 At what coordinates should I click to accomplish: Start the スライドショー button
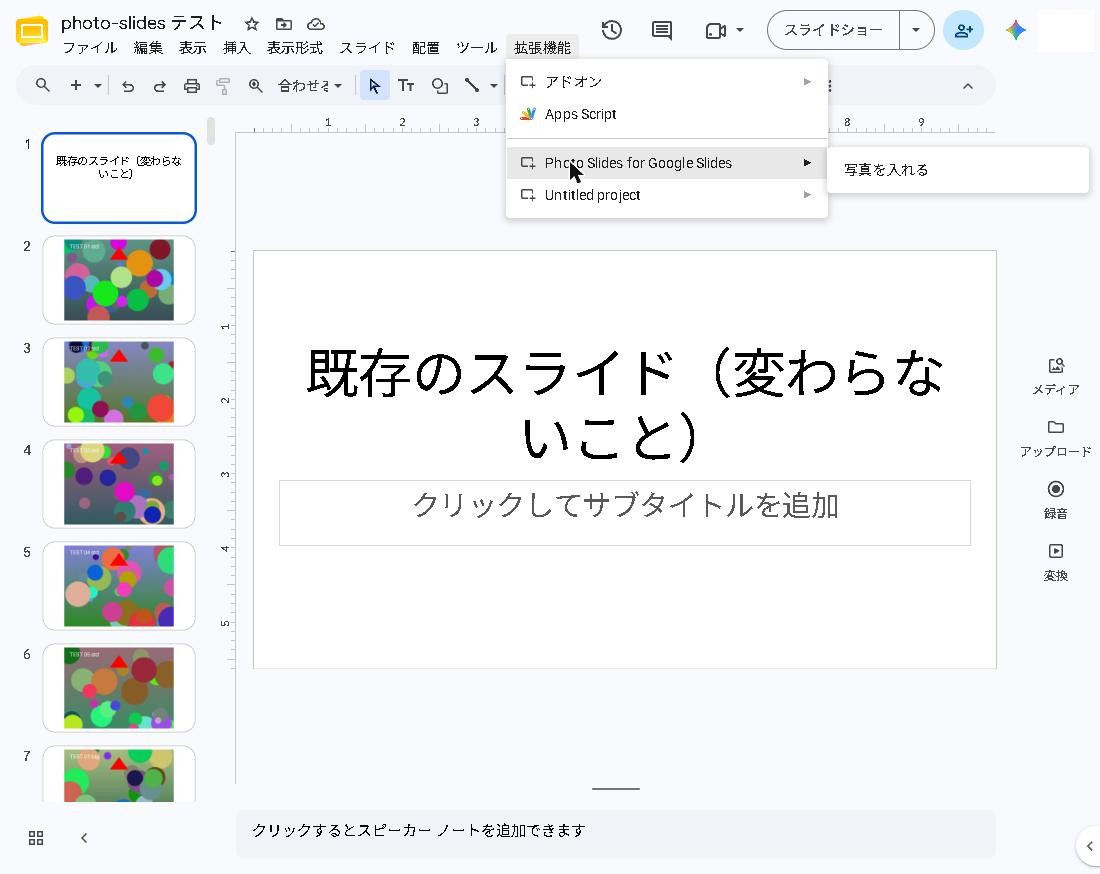pos(833,30)
